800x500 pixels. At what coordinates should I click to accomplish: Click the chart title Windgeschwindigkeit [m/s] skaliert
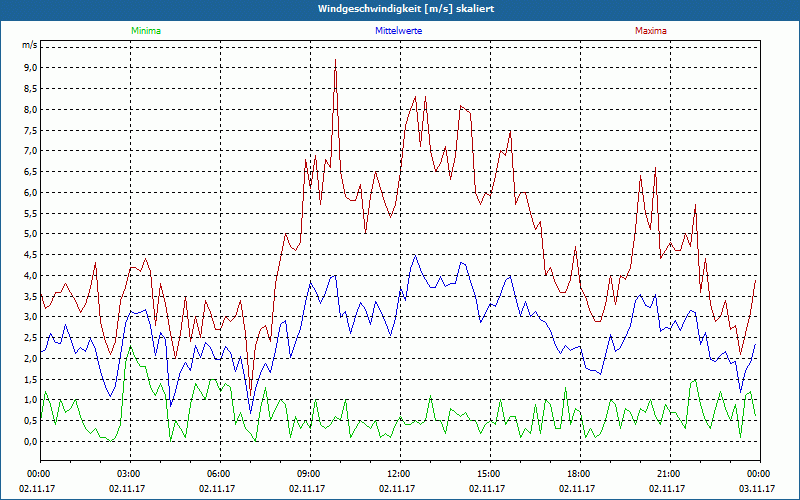(406, 9)
